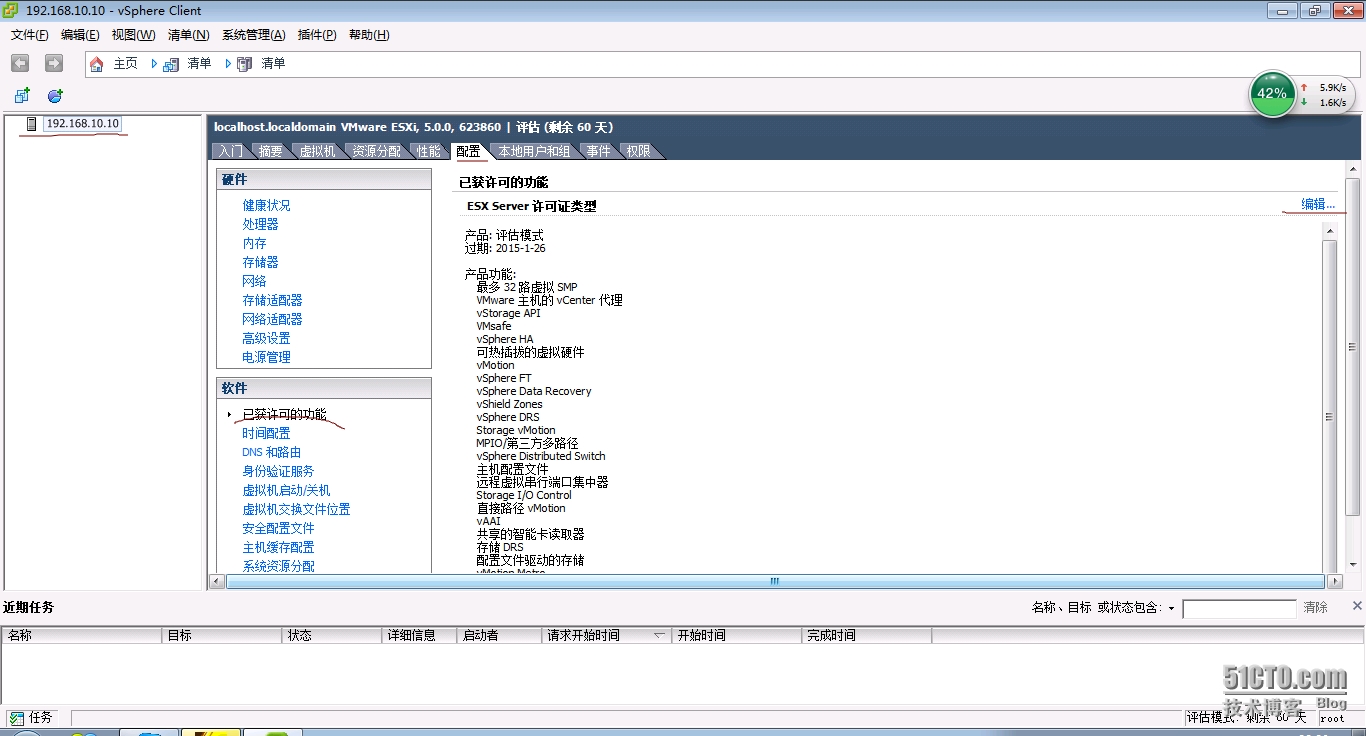The image size is (1366, 736).
Task: Click the forward navigation arrow
Action: (54, 63)
